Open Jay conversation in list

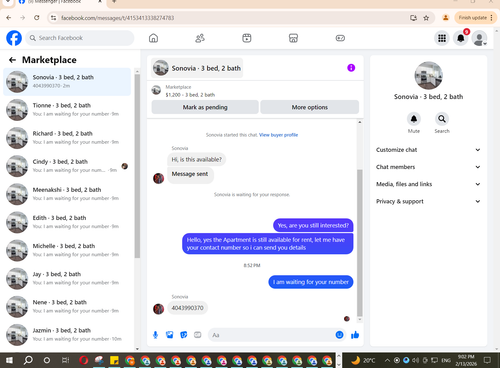point(67,278)
